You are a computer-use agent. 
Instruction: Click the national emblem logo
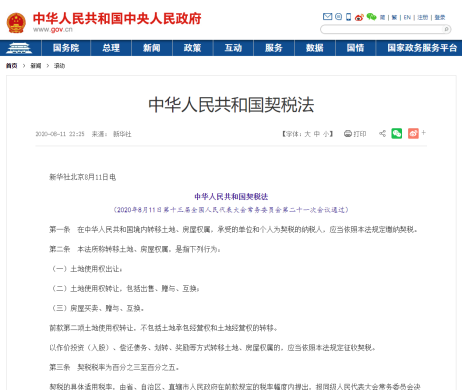click(16, 23)
